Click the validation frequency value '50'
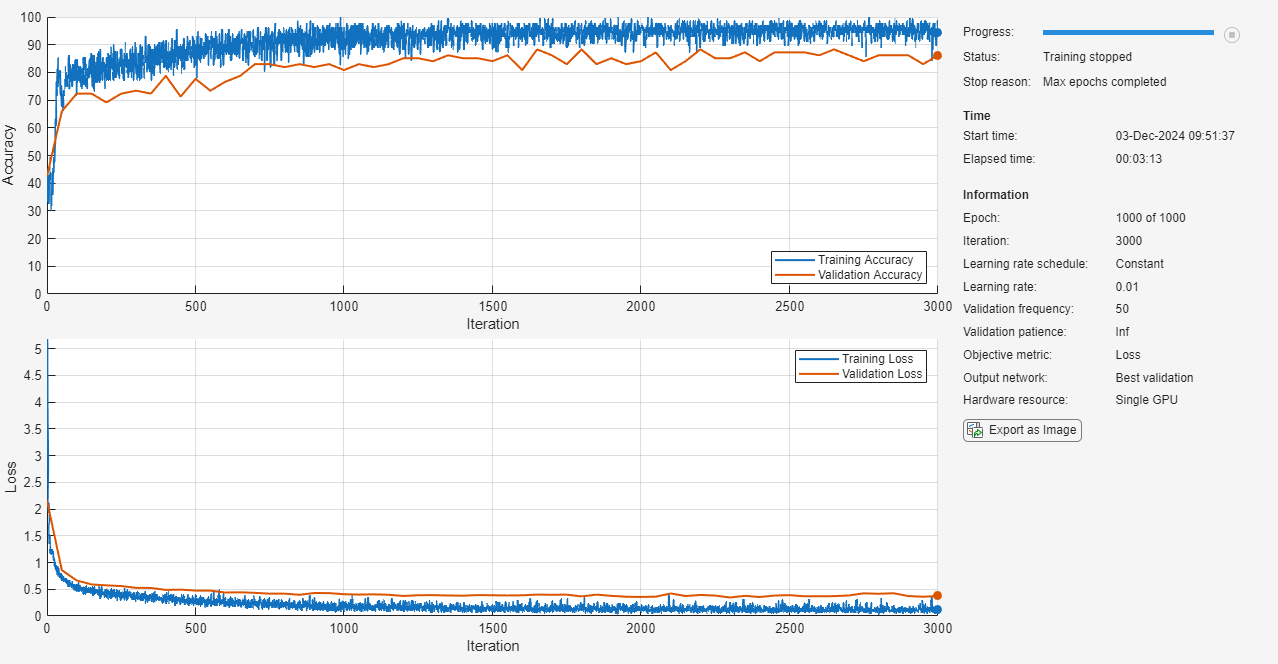 [x=1122, y=309]
